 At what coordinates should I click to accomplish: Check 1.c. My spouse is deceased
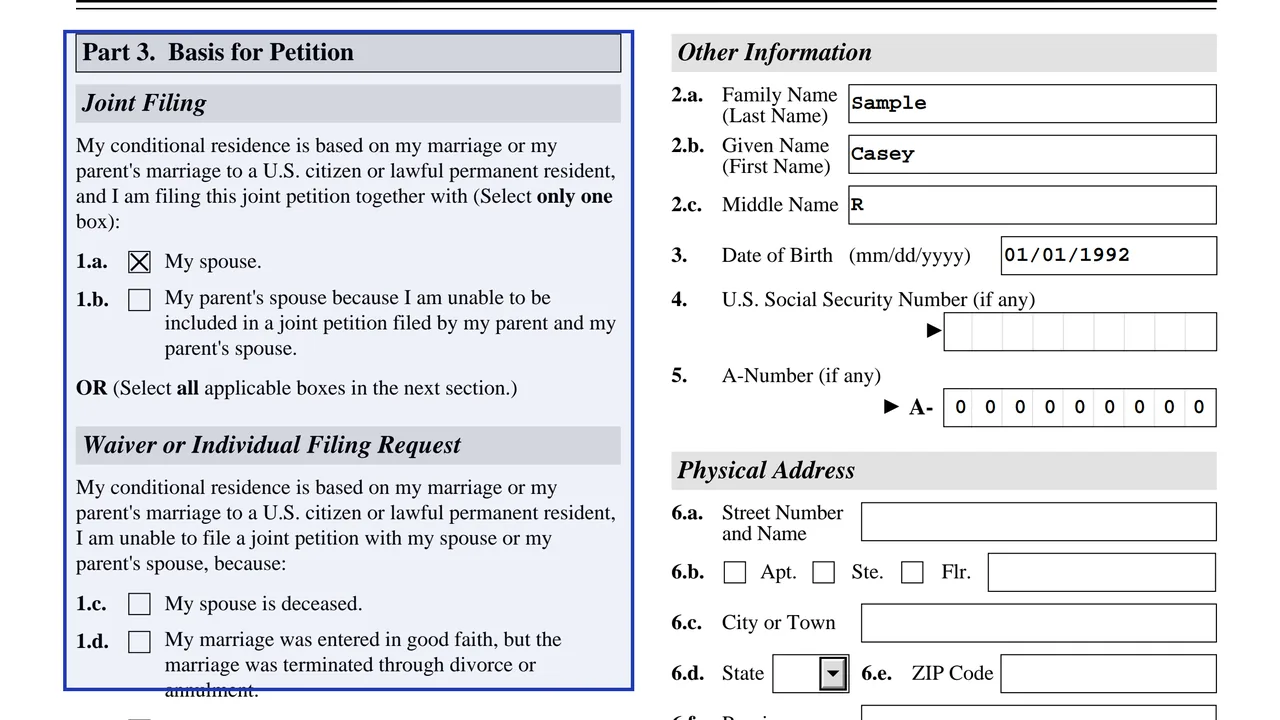(140, 604)
